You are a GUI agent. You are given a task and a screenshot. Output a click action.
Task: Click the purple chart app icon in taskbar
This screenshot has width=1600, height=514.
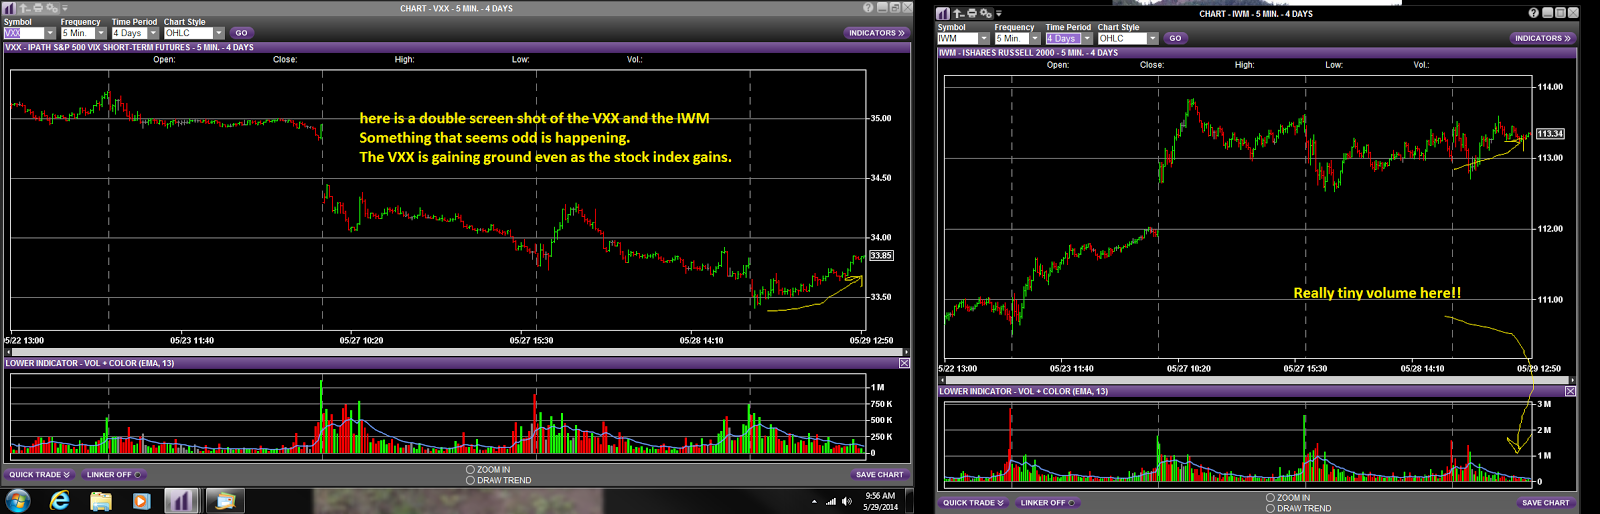[182, 500]
